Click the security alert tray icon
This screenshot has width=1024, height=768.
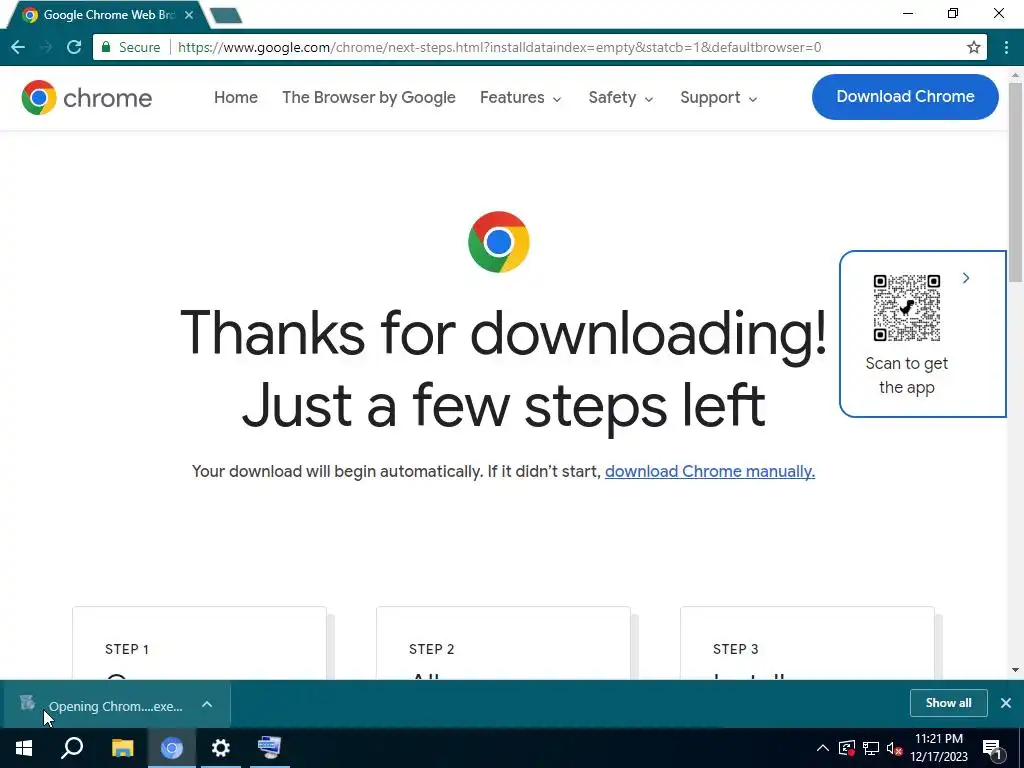[847, 748]
